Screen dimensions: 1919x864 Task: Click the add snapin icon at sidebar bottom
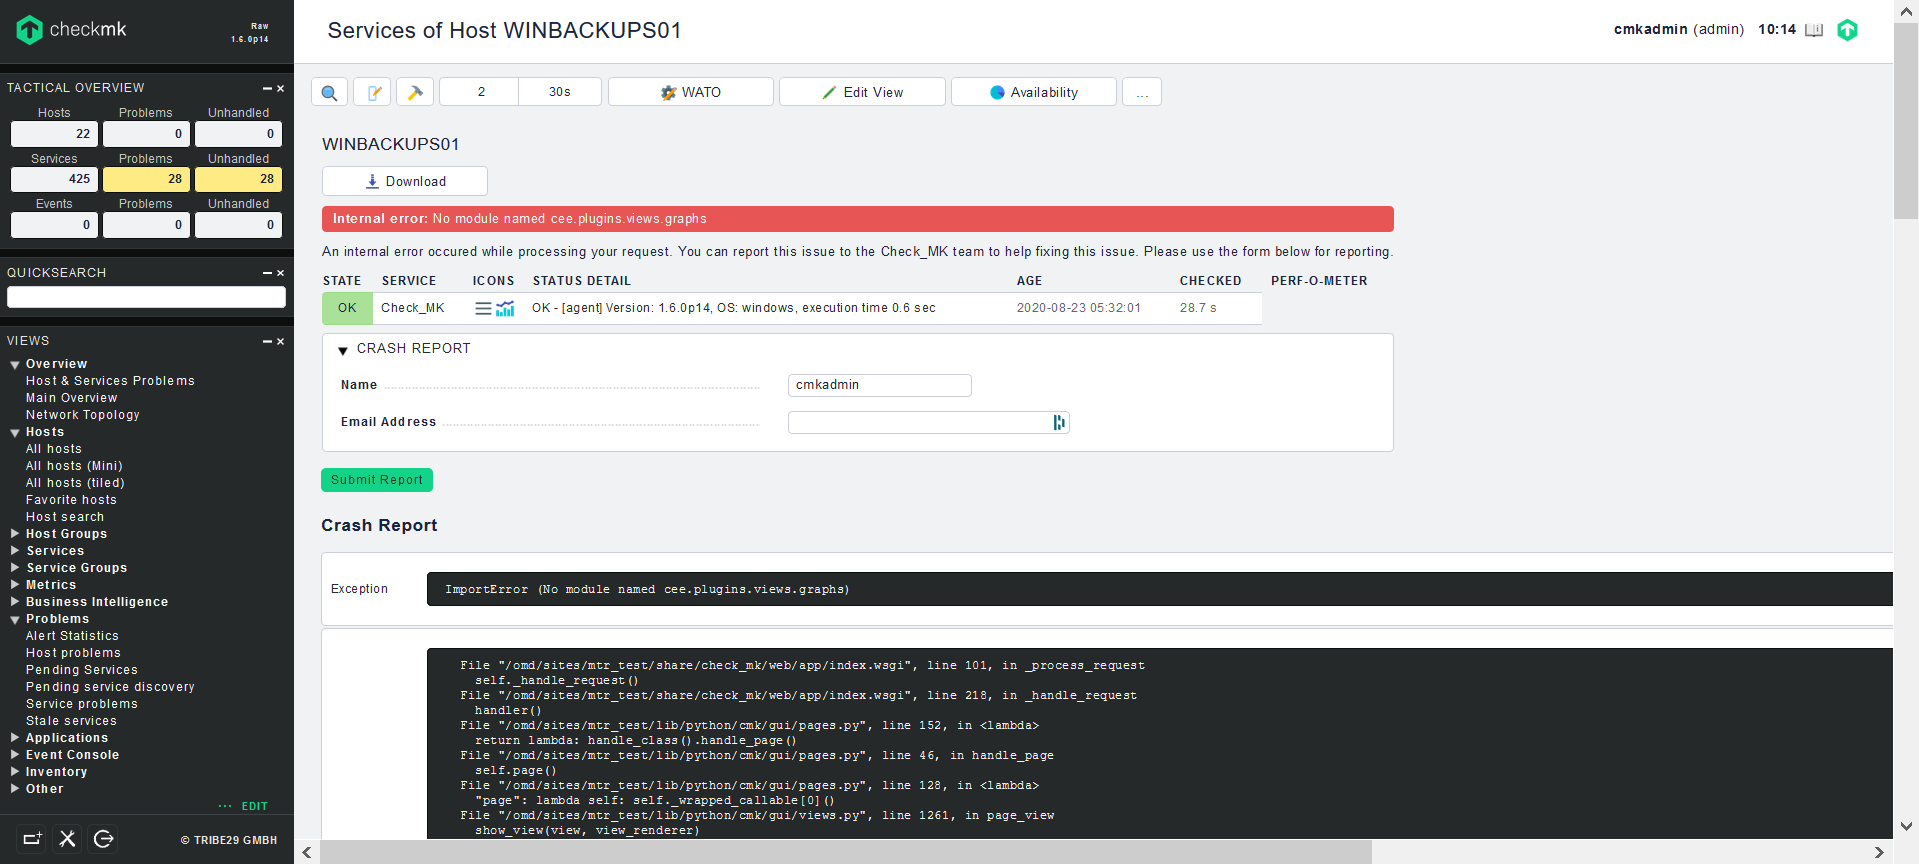pyautogui.click(x=32, y=839)
